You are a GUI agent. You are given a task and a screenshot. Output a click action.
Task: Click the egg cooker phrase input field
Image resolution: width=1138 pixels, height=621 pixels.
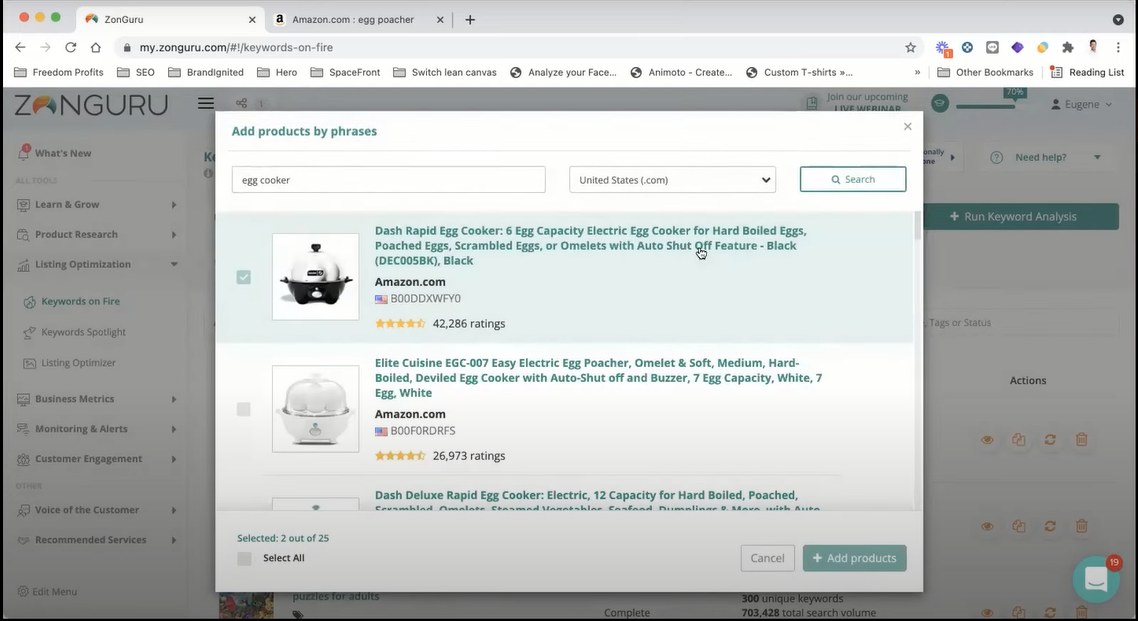click(388, 180)
